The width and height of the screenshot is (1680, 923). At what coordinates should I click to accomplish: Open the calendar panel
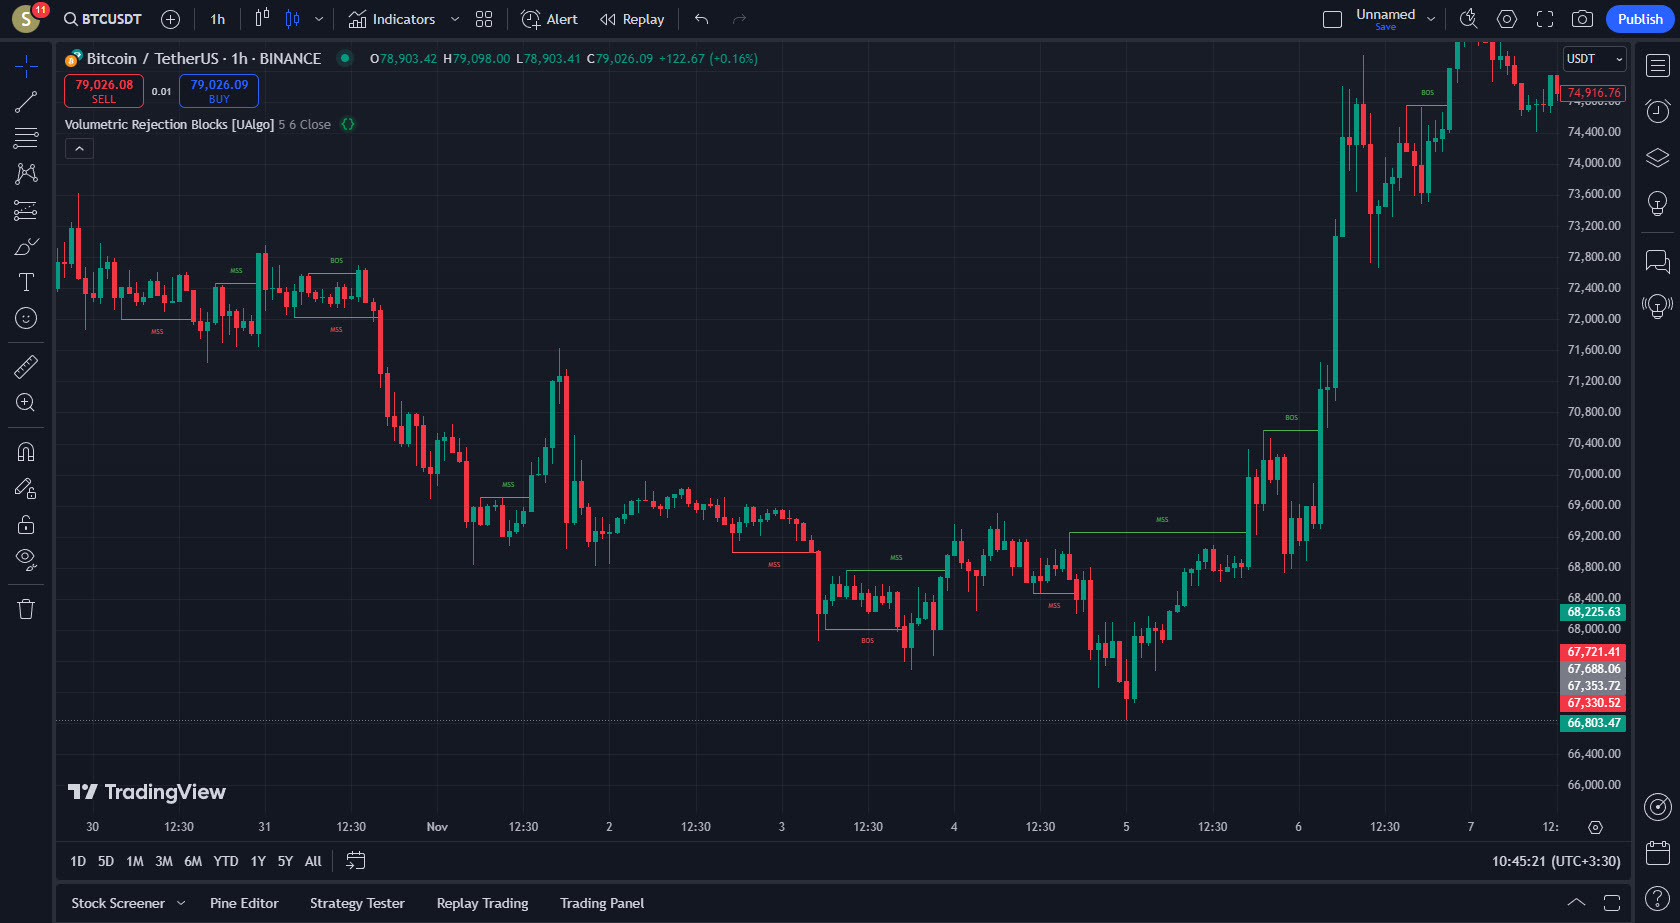tap(1658, 853)
